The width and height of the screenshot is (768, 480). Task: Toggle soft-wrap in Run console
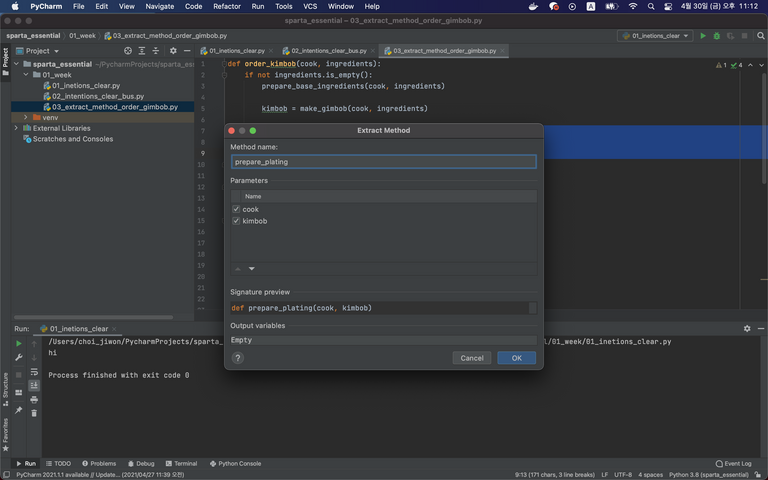[34, 372]
